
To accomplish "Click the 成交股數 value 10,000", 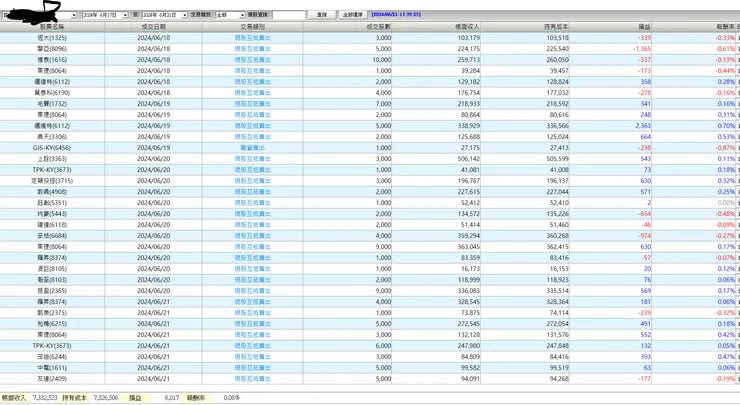I will 381,60.
